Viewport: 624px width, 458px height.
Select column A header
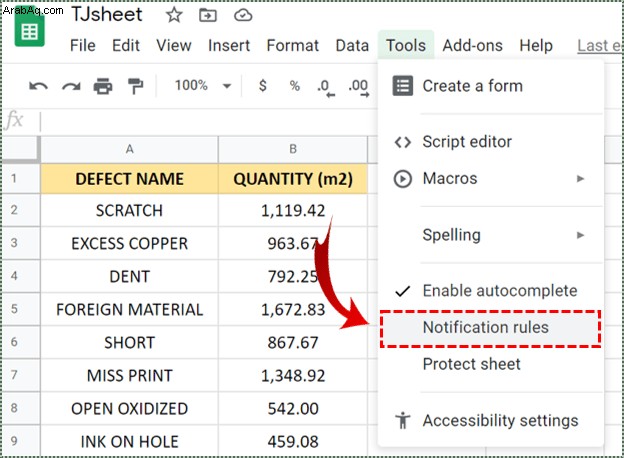click(129, 149)
